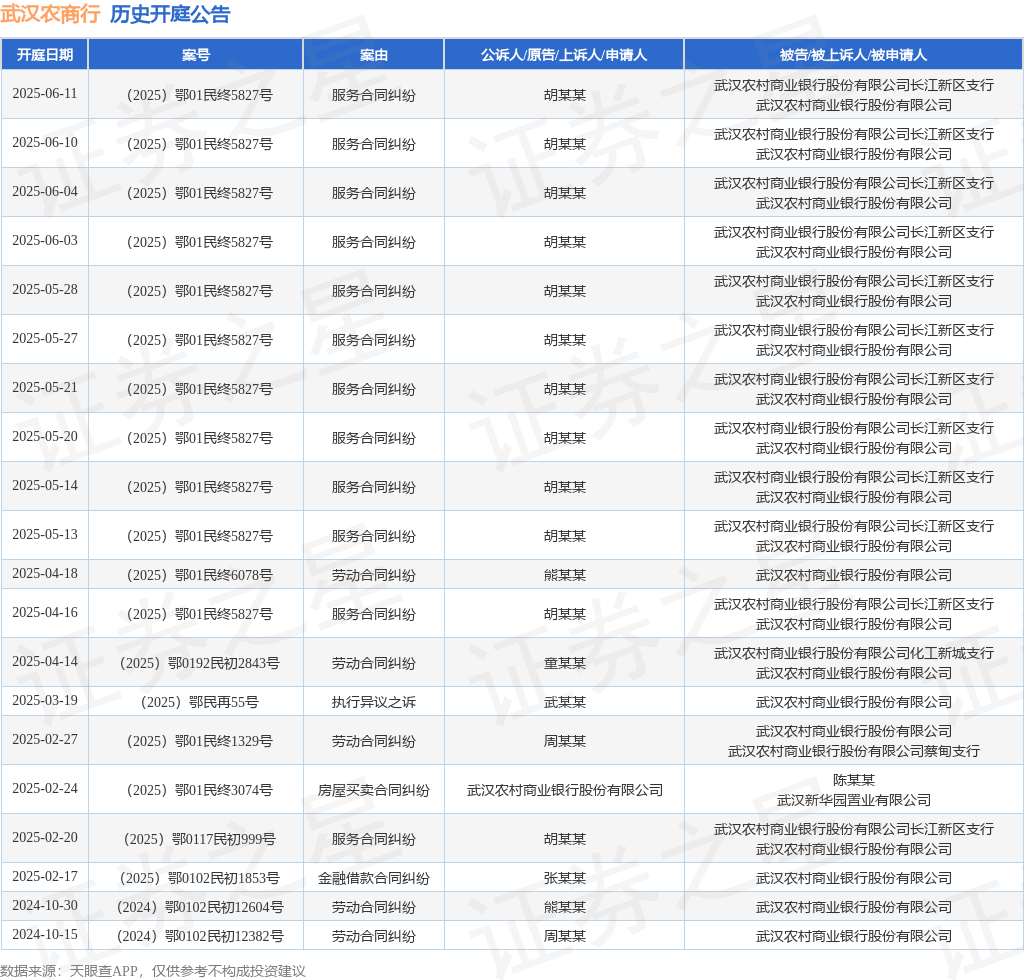Click the 武汉农商行 title text
1024x980 pixels.
pos(50,14)
